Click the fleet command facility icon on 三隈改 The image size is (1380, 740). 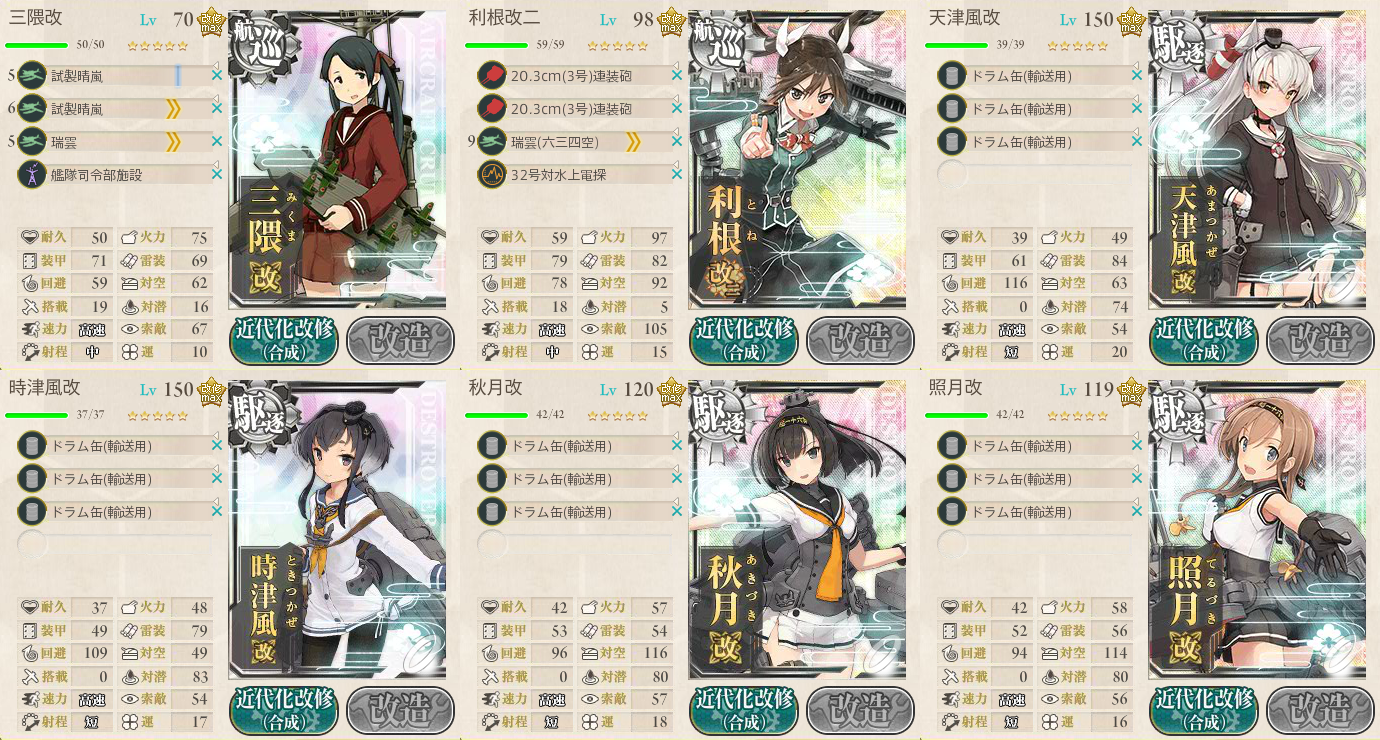pyautogui.click(x=31, y=175)
